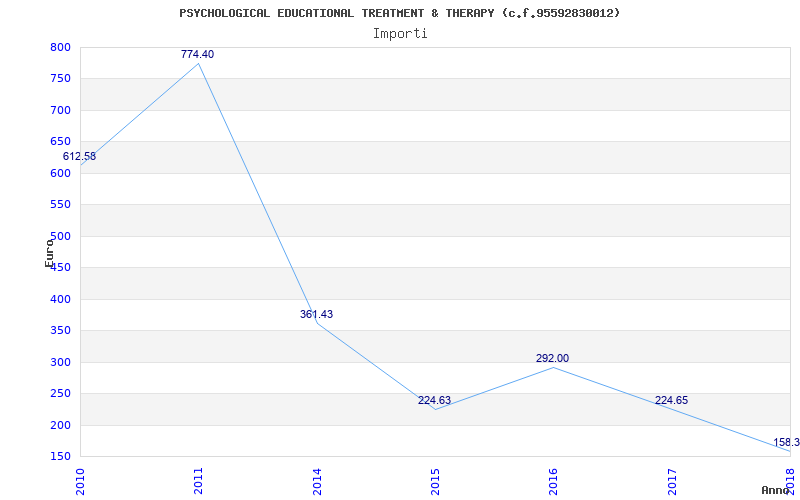Image resolution: width=800 pixels, height=500 pixels.
Task: Click the 224.65 data label
Action: pyautogui.click(x=671, y=400)
